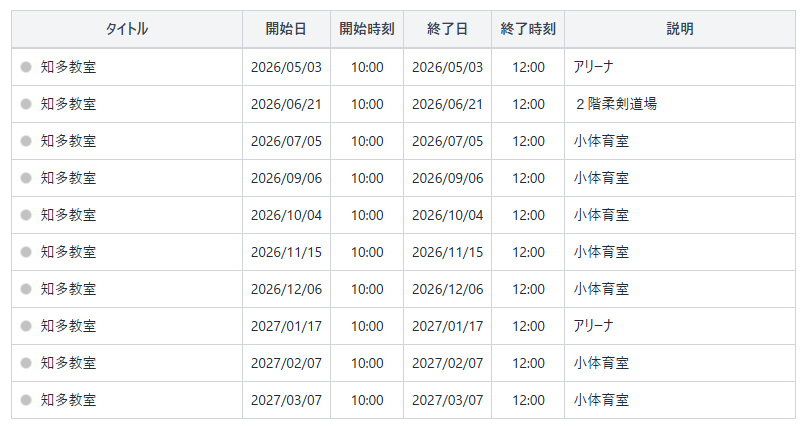Click the gray dot in the 2027/01/17 row
The width and height of the screenshot is (806, 430).
26,326
